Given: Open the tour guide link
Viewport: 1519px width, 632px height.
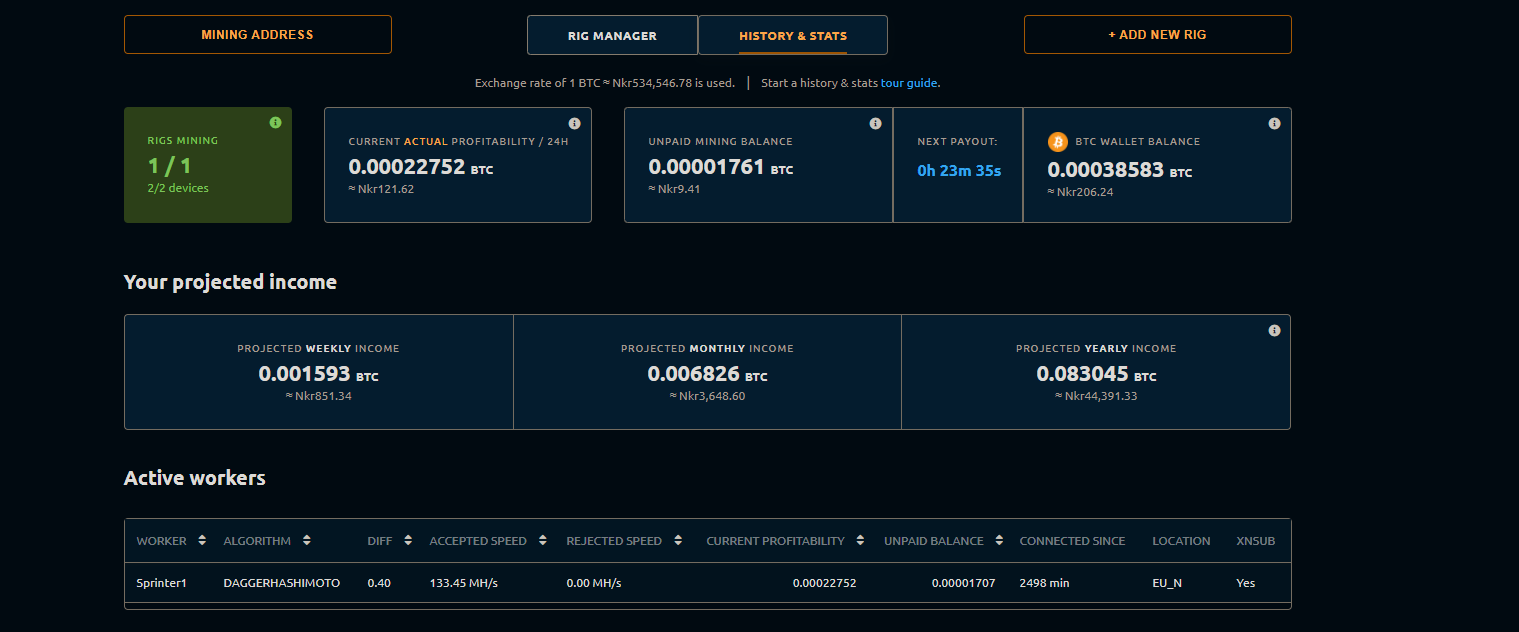Looking at the screenshot, I should [909, 83].
